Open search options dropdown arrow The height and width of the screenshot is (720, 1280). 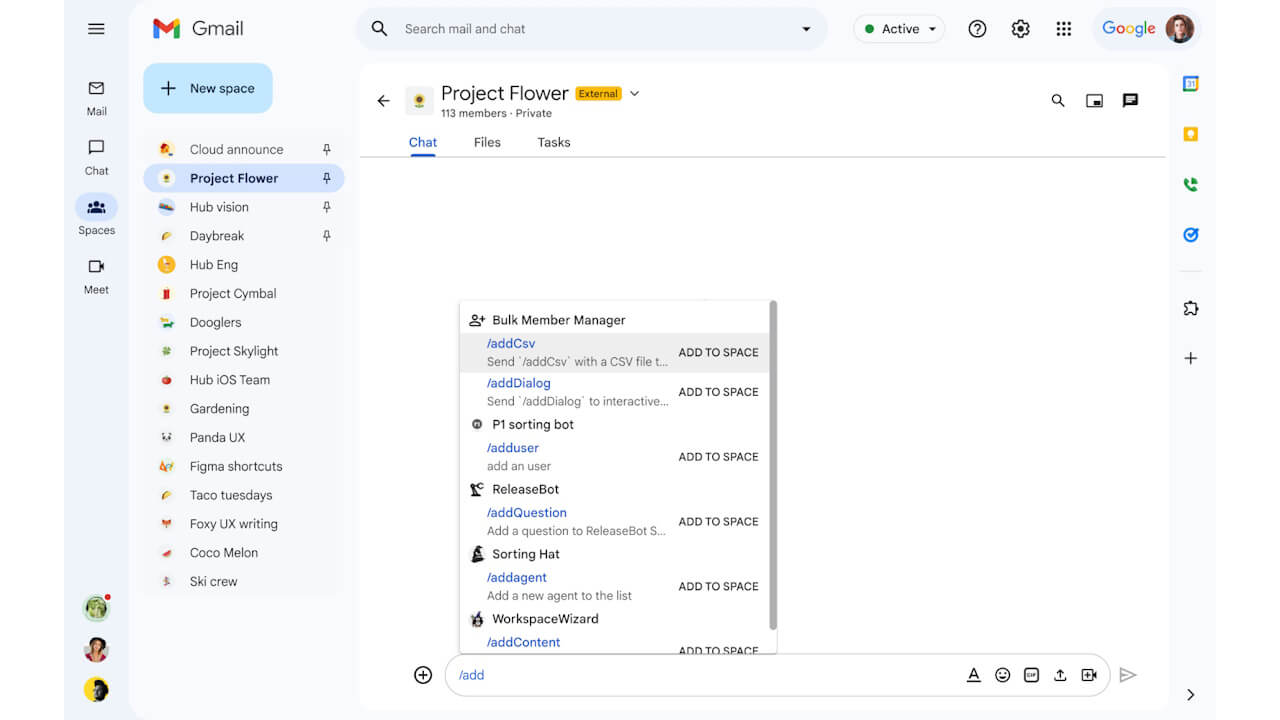pyautogui.click(x=806, y=29)
